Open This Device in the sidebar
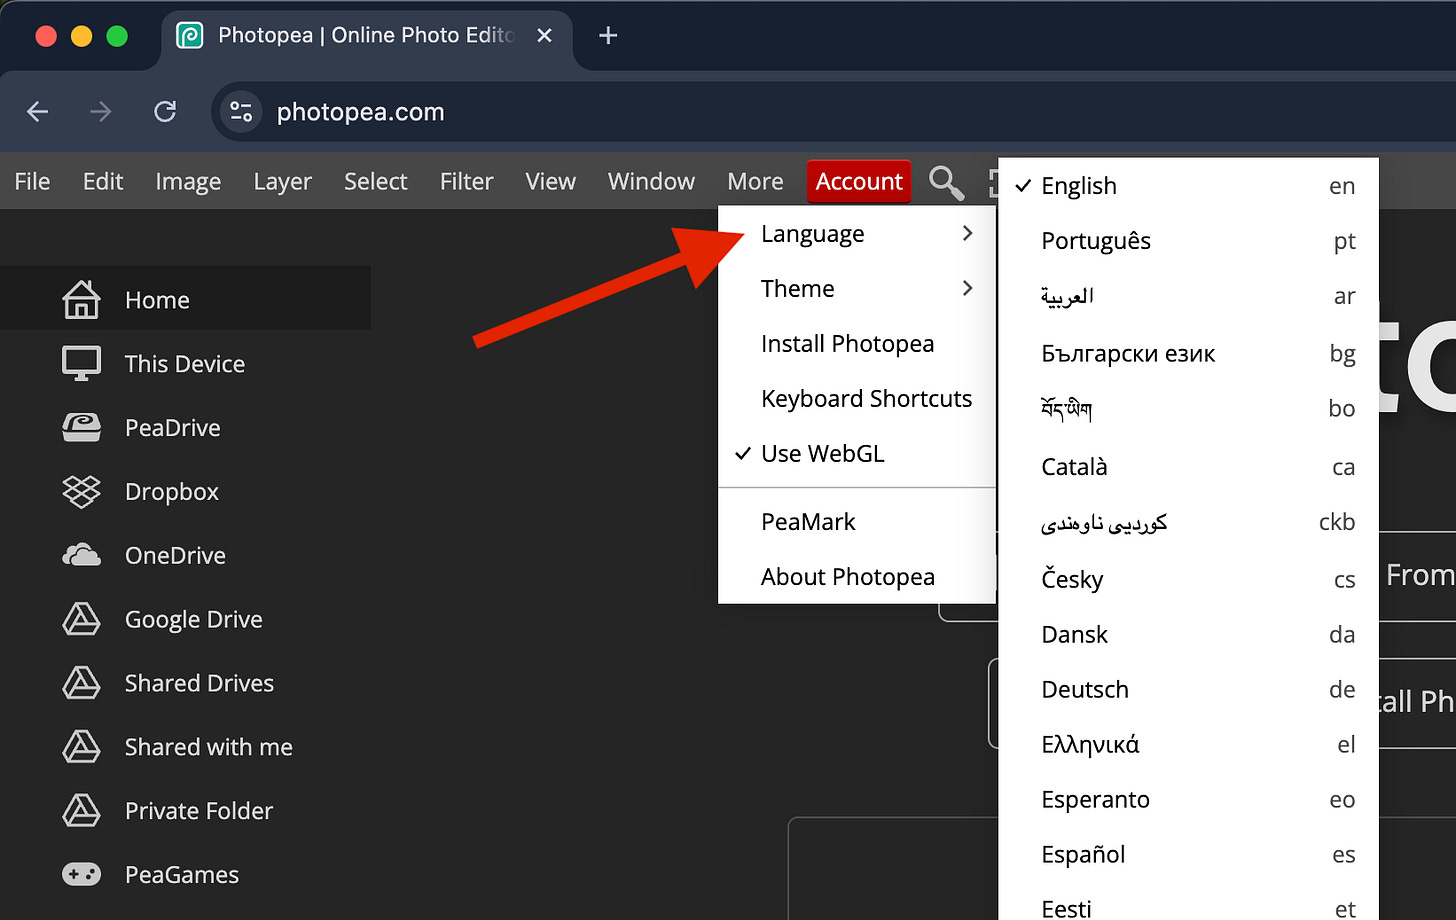The height and width of the screenshot is (920, 1456). [185, 363]
